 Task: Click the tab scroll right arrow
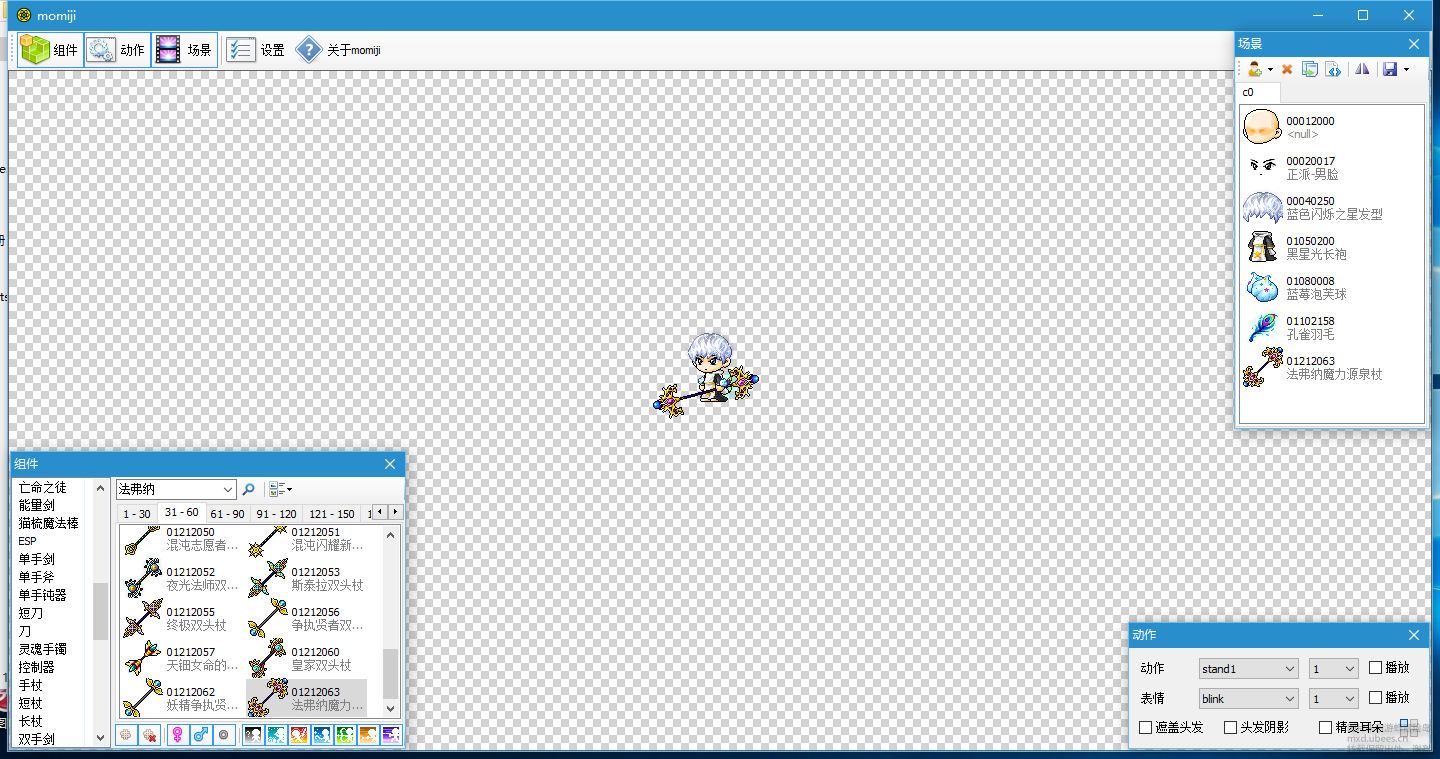point(395,512)
